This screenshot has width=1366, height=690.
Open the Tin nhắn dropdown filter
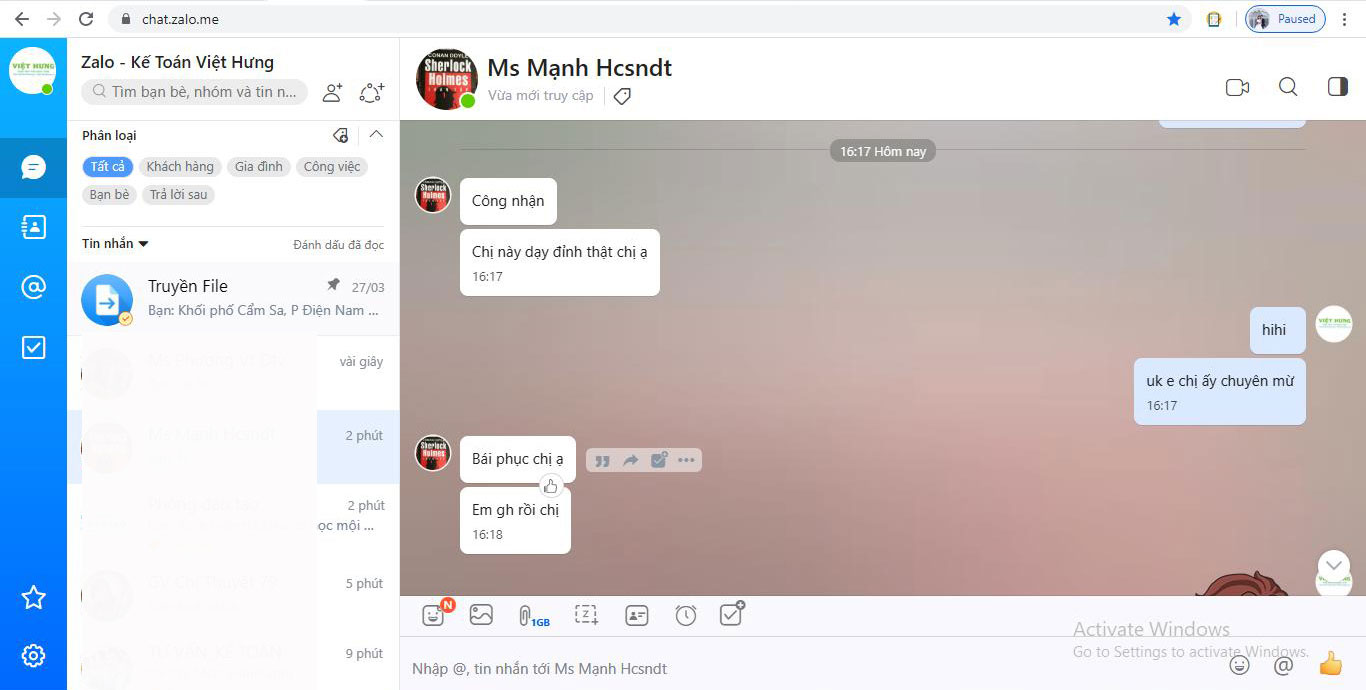point(115,244)
